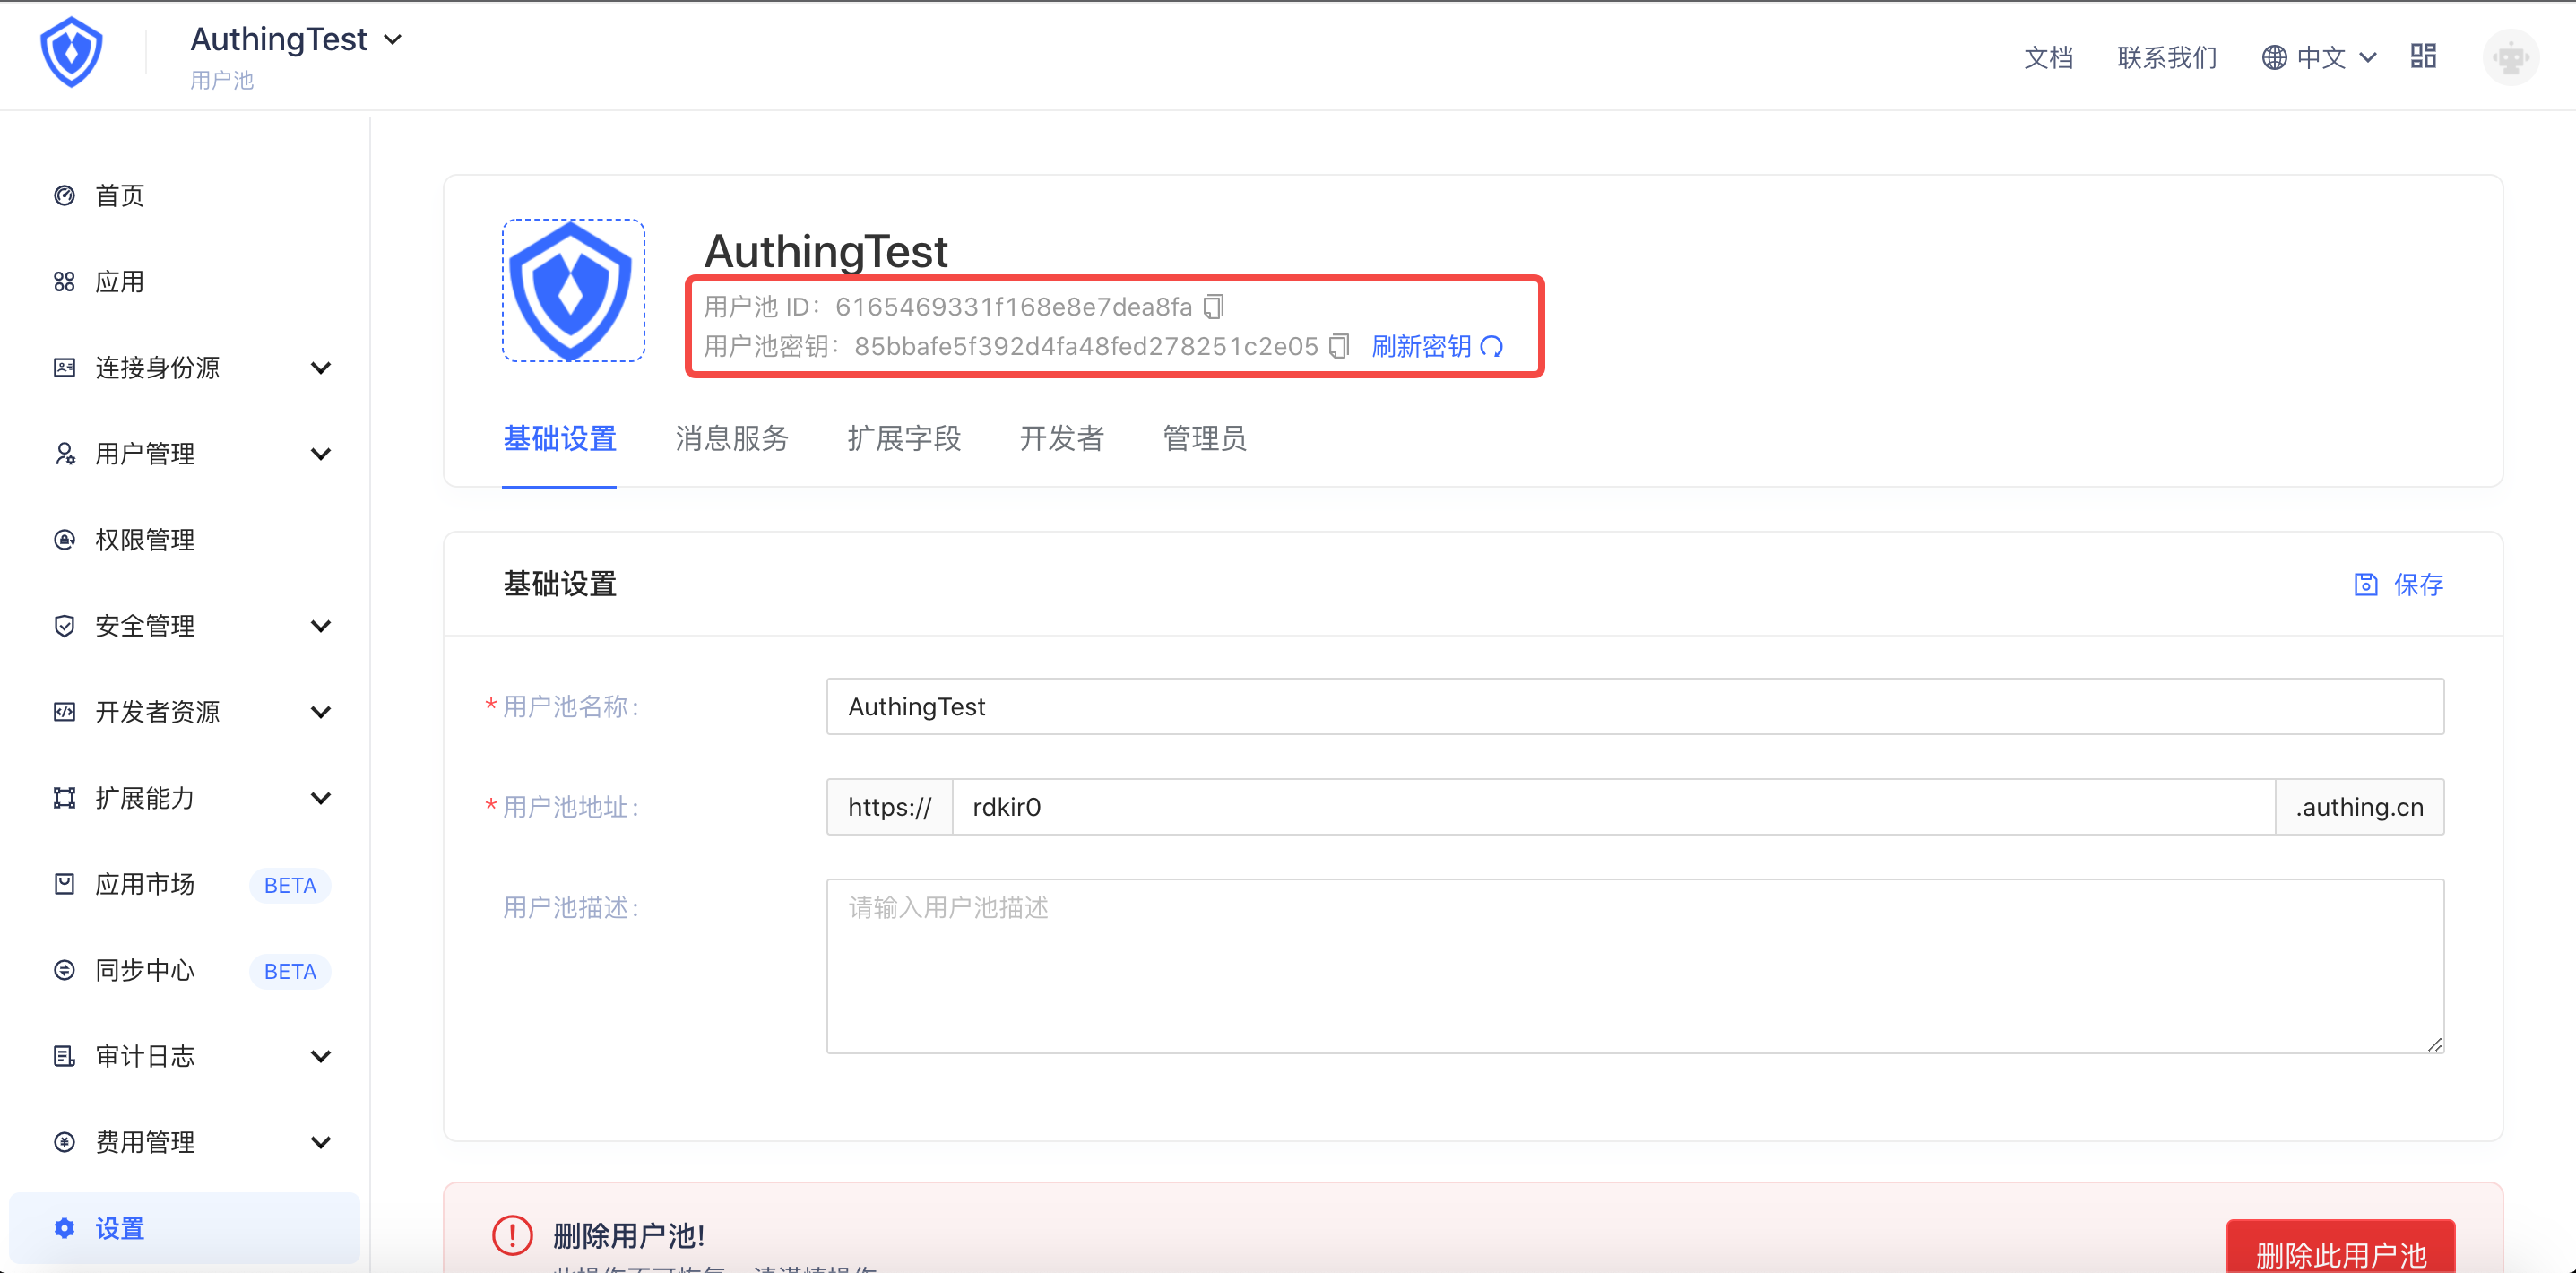This screenshot has width=2576, height=1273.
Task: Switch to the 消息服务 tab
Action: [731, 438]
